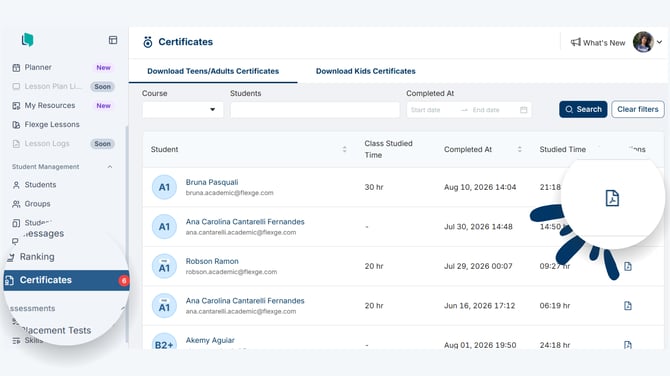Click the My Resources icon

tap(16, 106)
